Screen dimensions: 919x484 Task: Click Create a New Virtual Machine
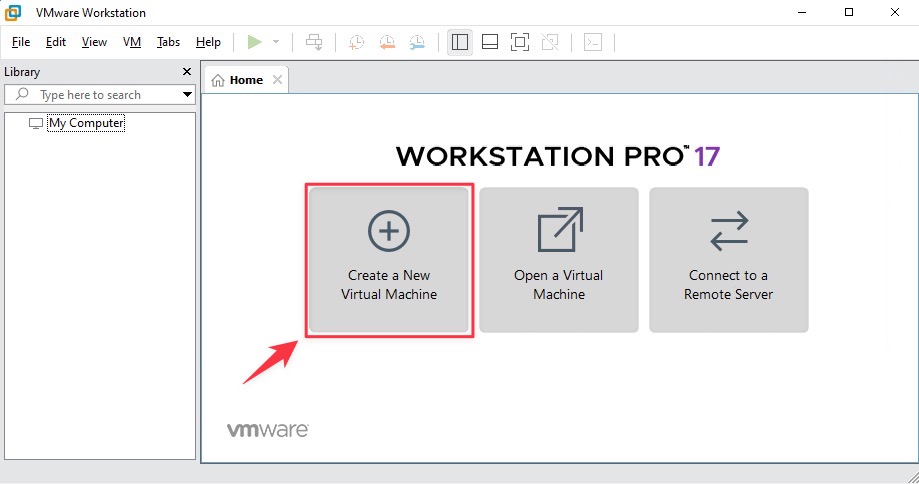[389, 260]
